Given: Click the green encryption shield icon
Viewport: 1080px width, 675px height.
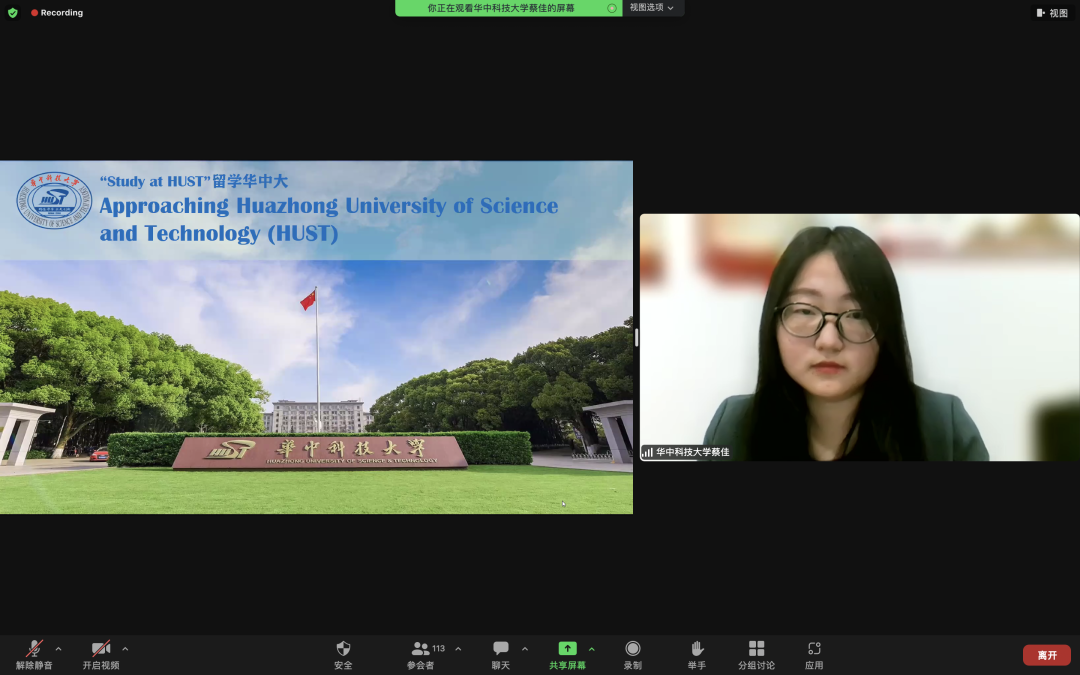Looking at the screenshot, I should coord(12,12).
